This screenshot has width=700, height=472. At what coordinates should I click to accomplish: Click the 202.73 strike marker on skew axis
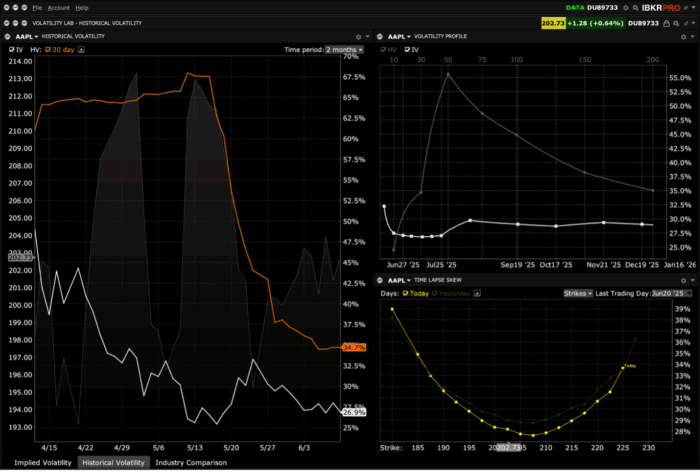coord(508,447)
